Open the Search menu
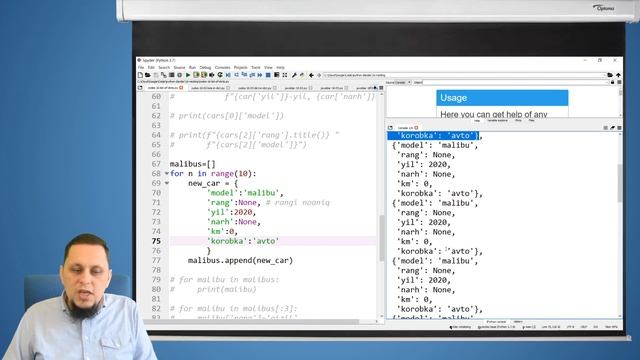This screenshot has height=360, width=640. pyautogui.click(x=164, y=67)
